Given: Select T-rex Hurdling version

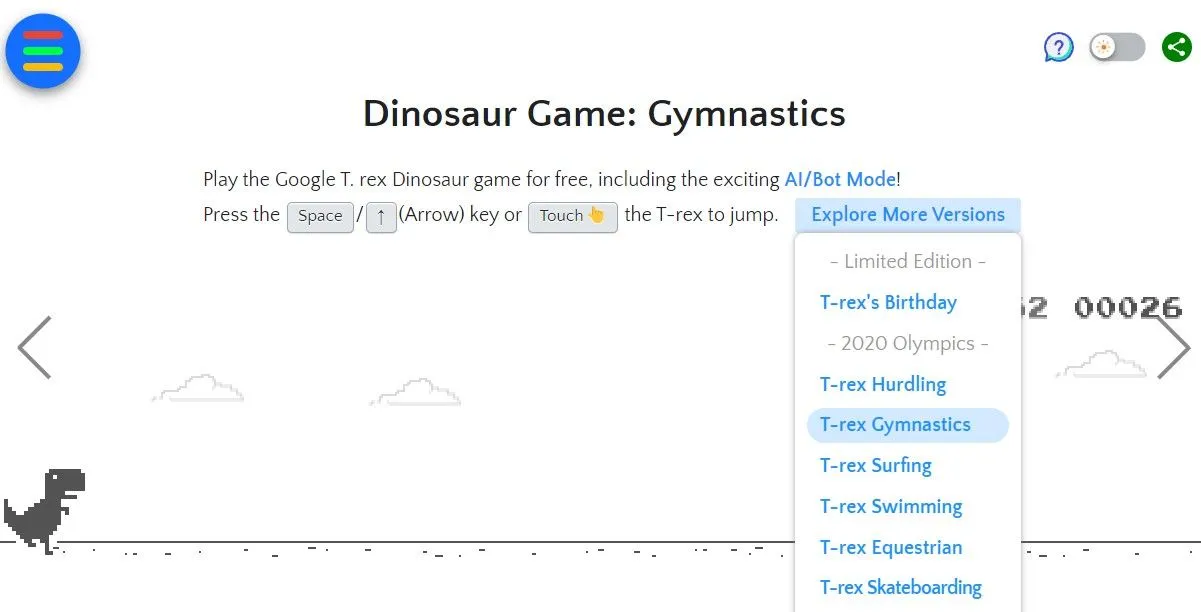Looking at the screenshot, I should pyautogui.click(x=883, y=384).
